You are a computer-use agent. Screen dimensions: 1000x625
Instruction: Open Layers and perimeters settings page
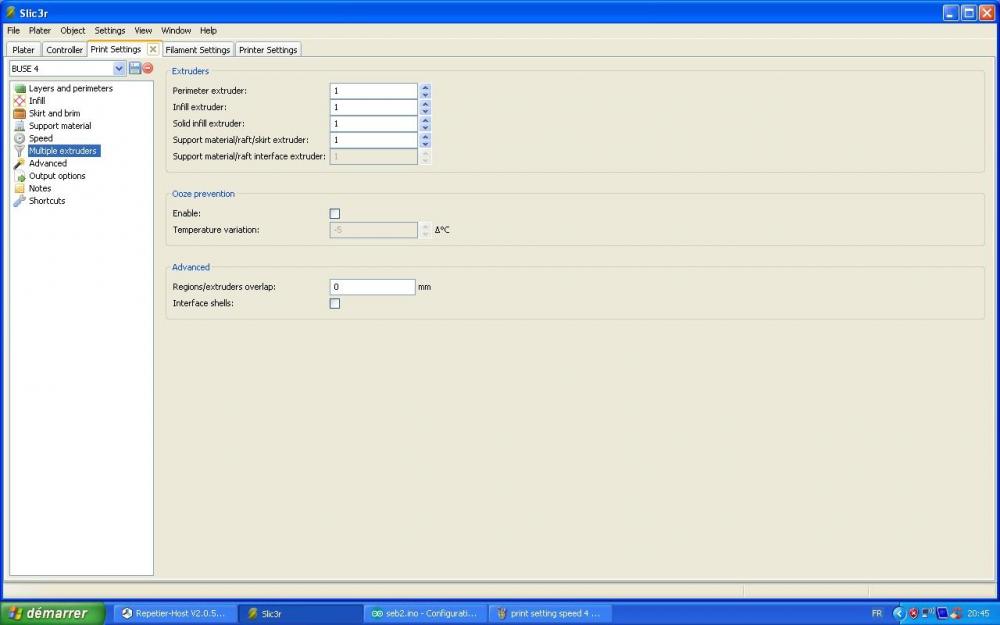(71, 89)
